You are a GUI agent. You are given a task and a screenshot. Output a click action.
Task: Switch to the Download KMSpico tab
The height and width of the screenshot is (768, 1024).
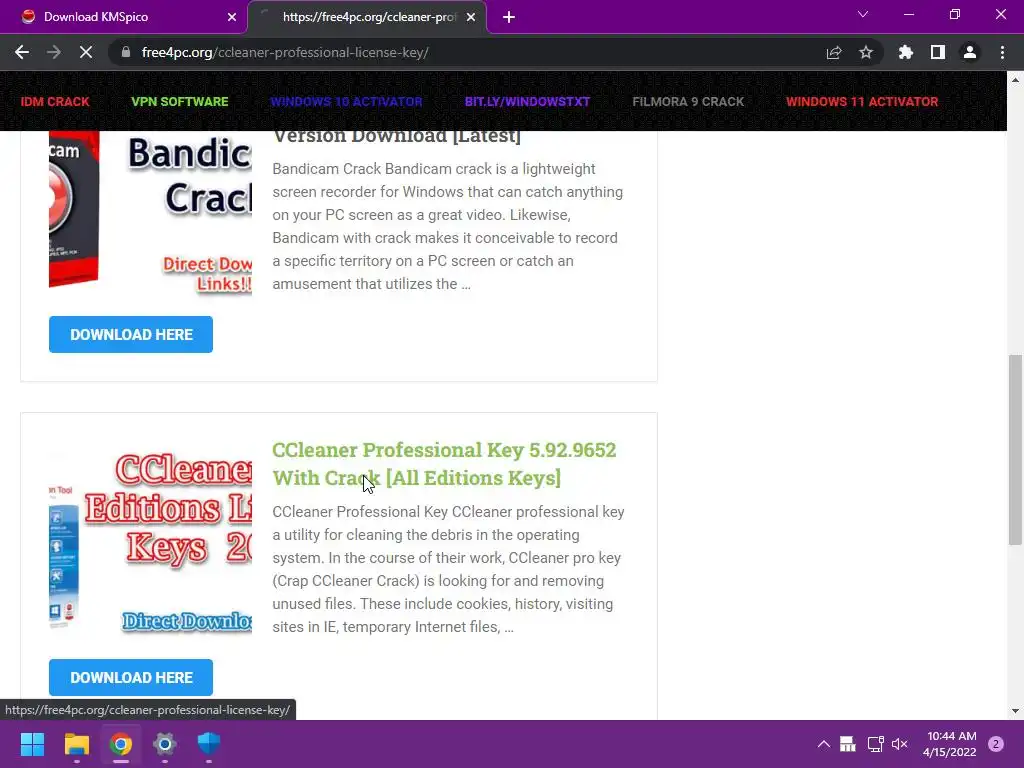click(124, 17)
